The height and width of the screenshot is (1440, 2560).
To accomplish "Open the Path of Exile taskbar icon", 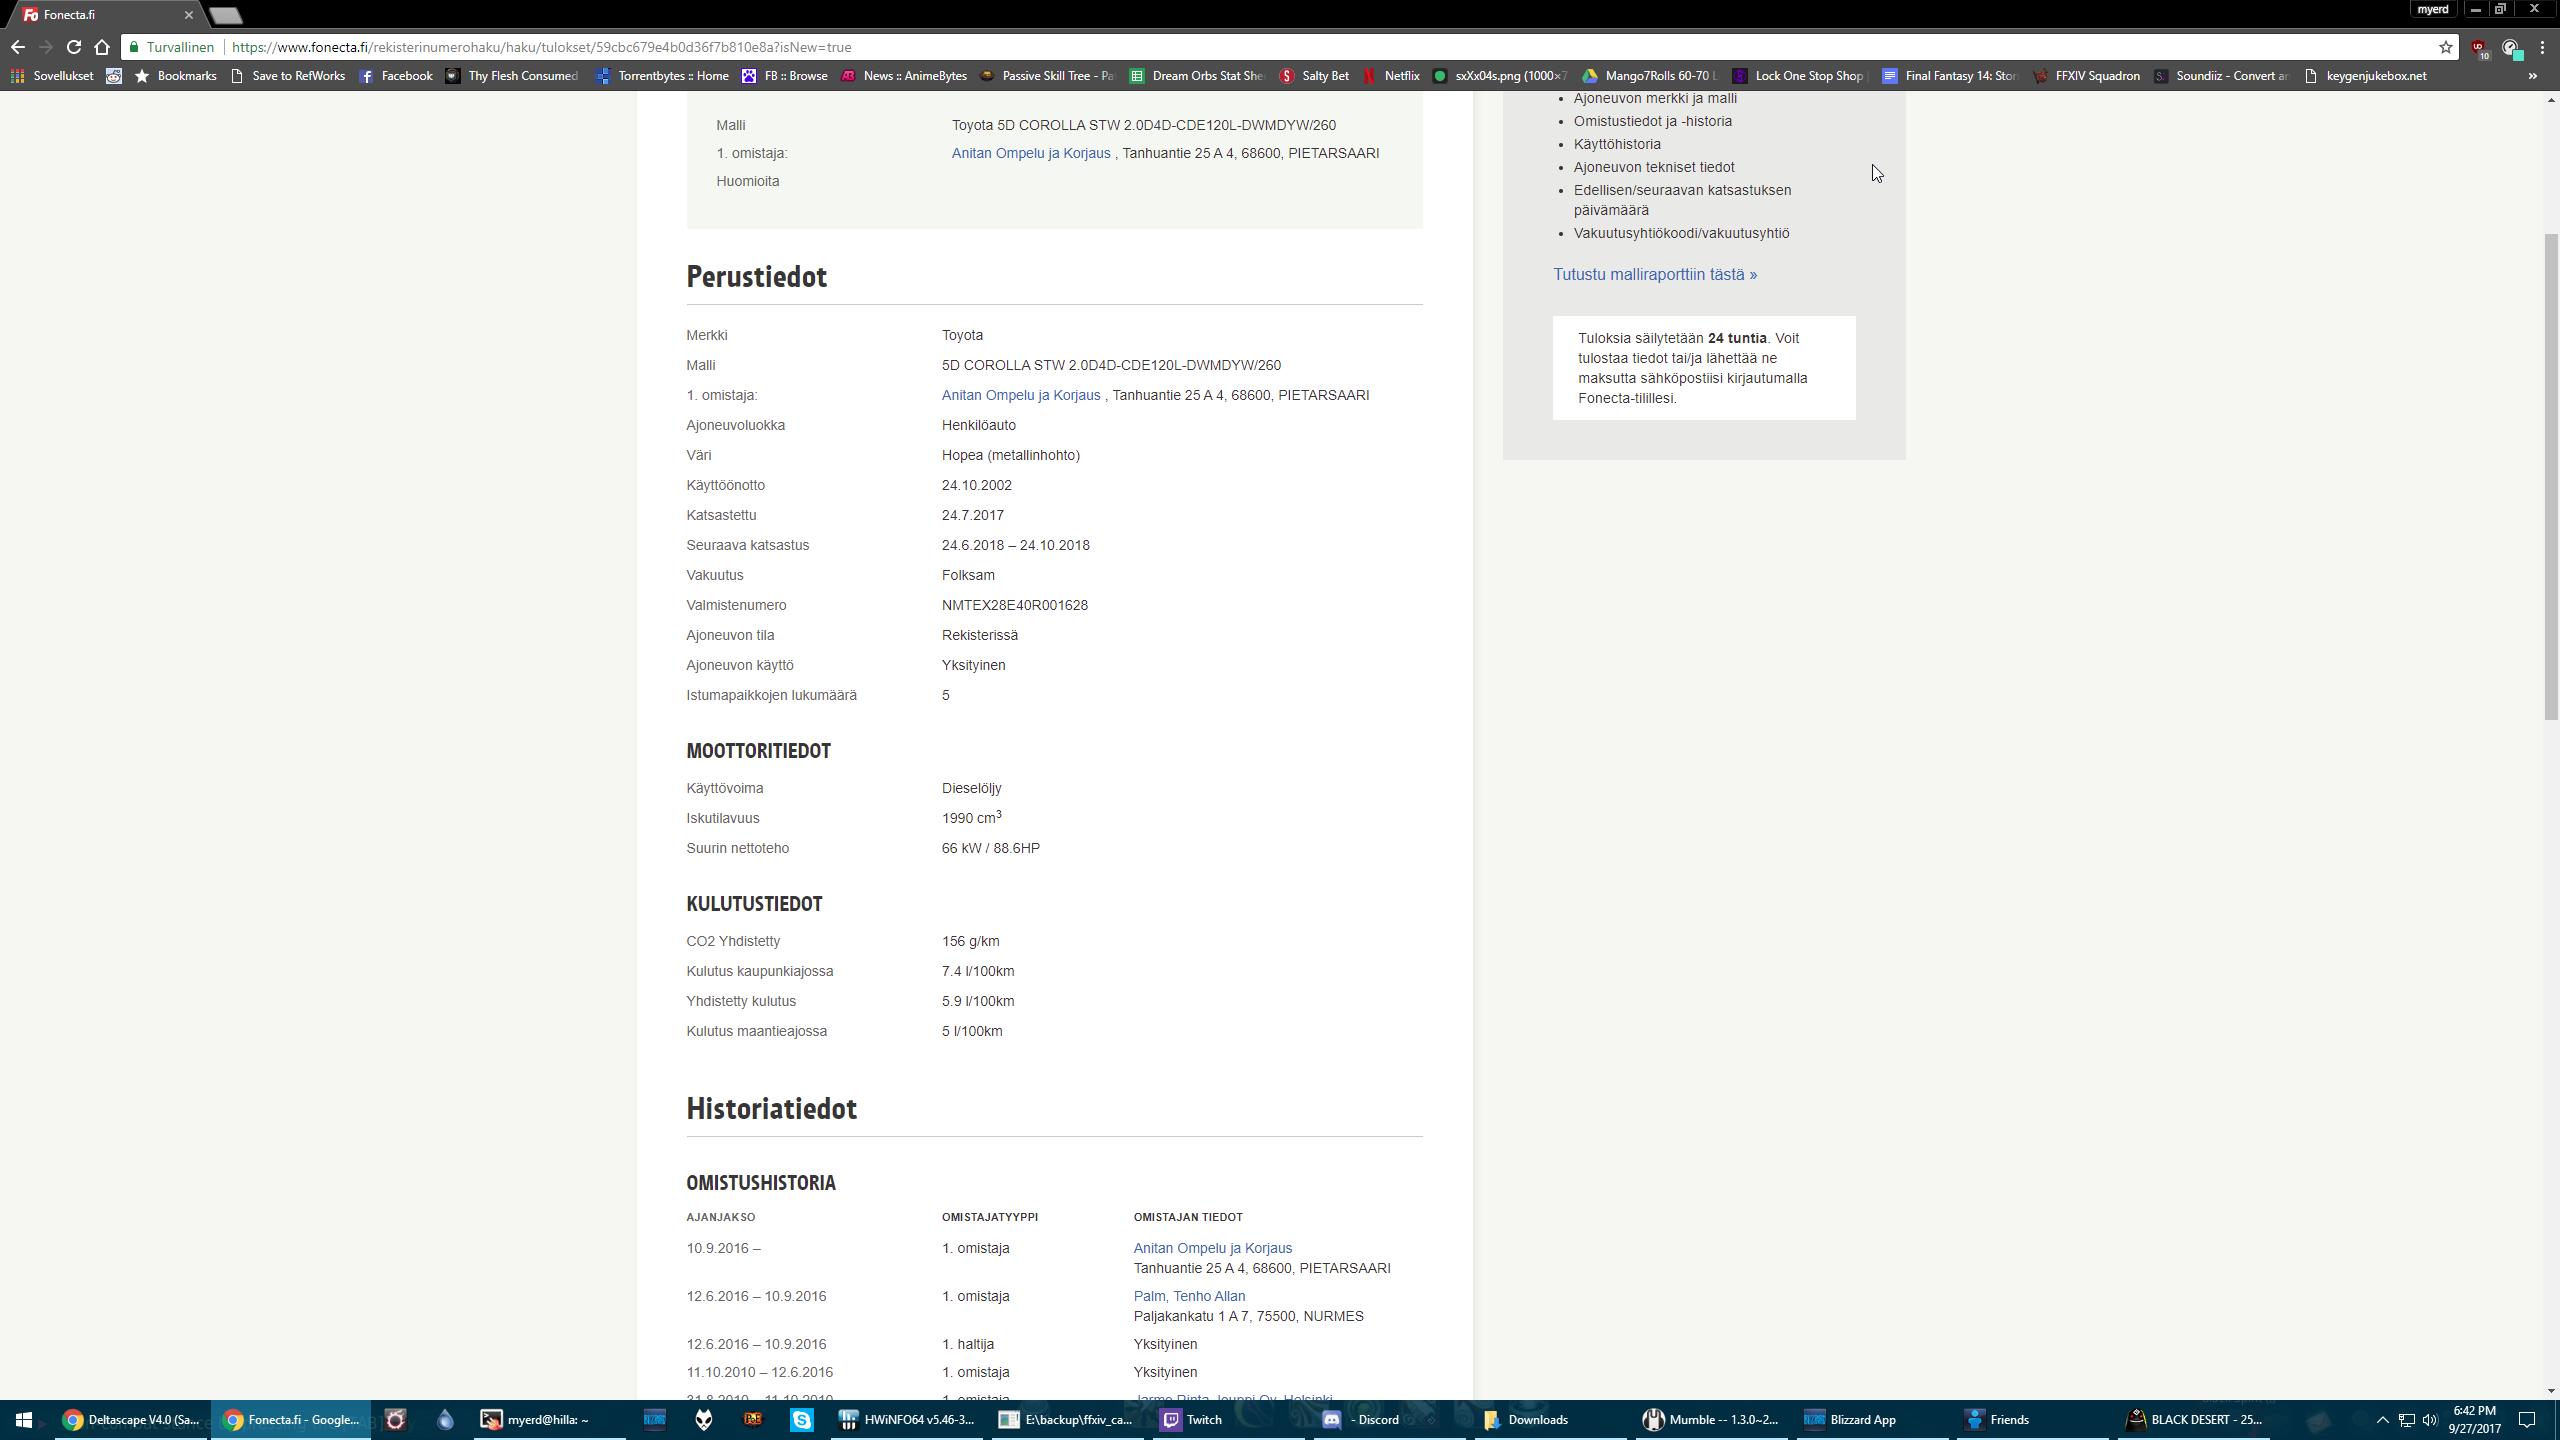I will point(753,1420).
